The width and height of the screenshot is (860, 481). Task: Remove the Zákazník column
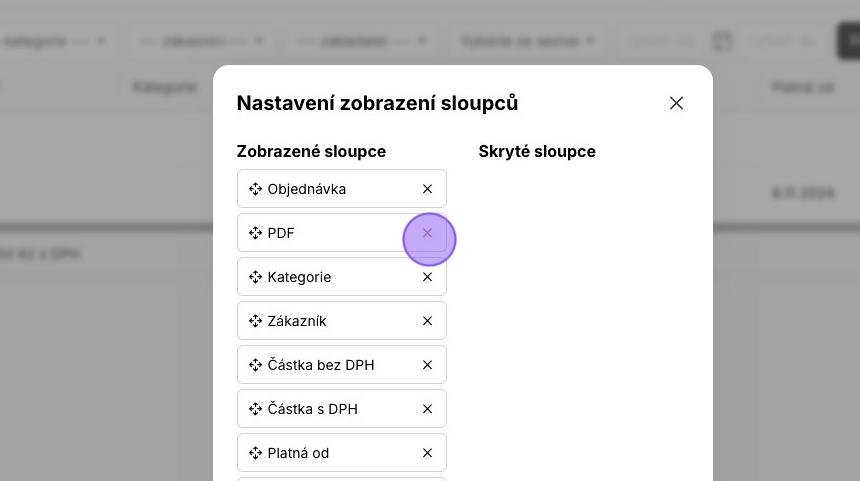coord(427,321)
